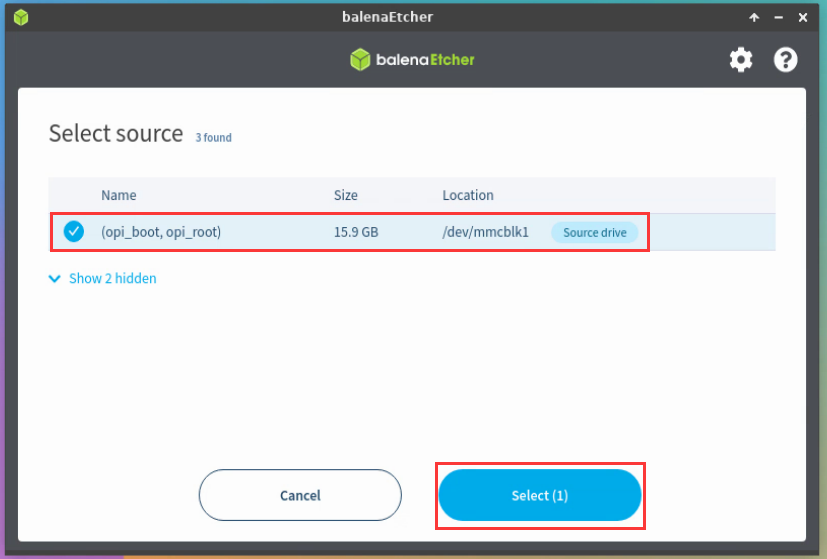This screenshot has width=827, height=559.
Task: Click the 'Source drive' badge
Action: click(594, 233)
